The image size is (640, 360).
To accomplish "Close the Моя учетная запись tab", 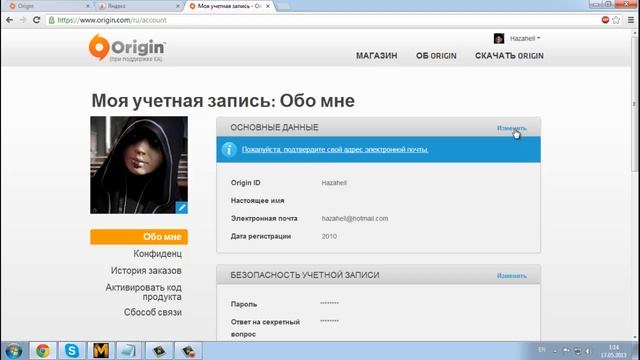I will 268,6.
